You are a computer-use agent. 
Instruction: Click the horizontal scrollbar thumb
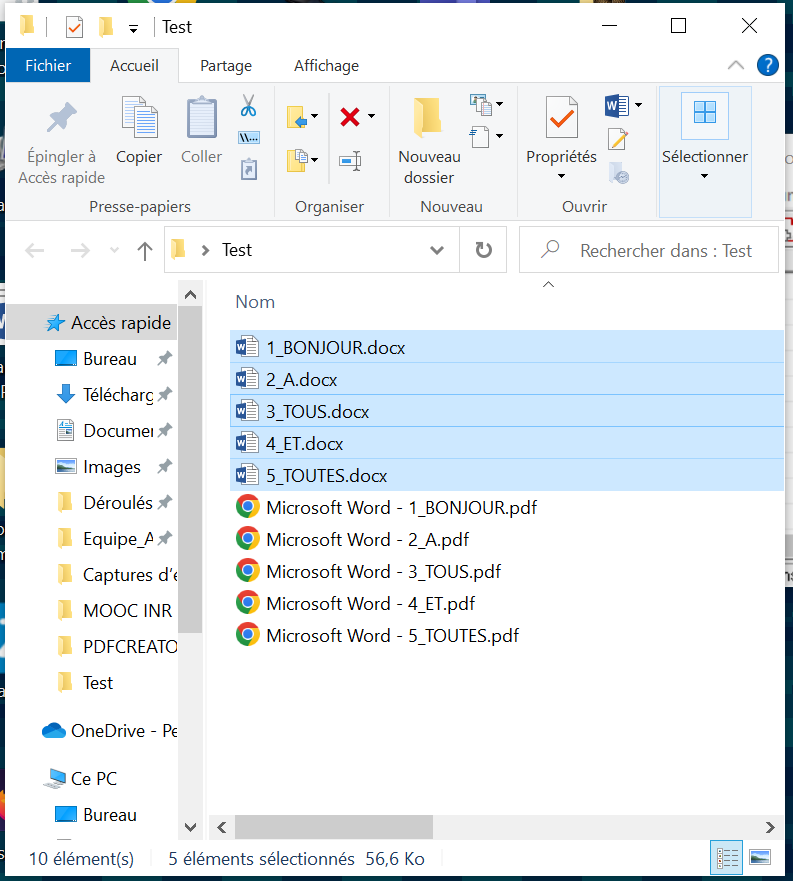pyautogui.click(x=334, y=827)
